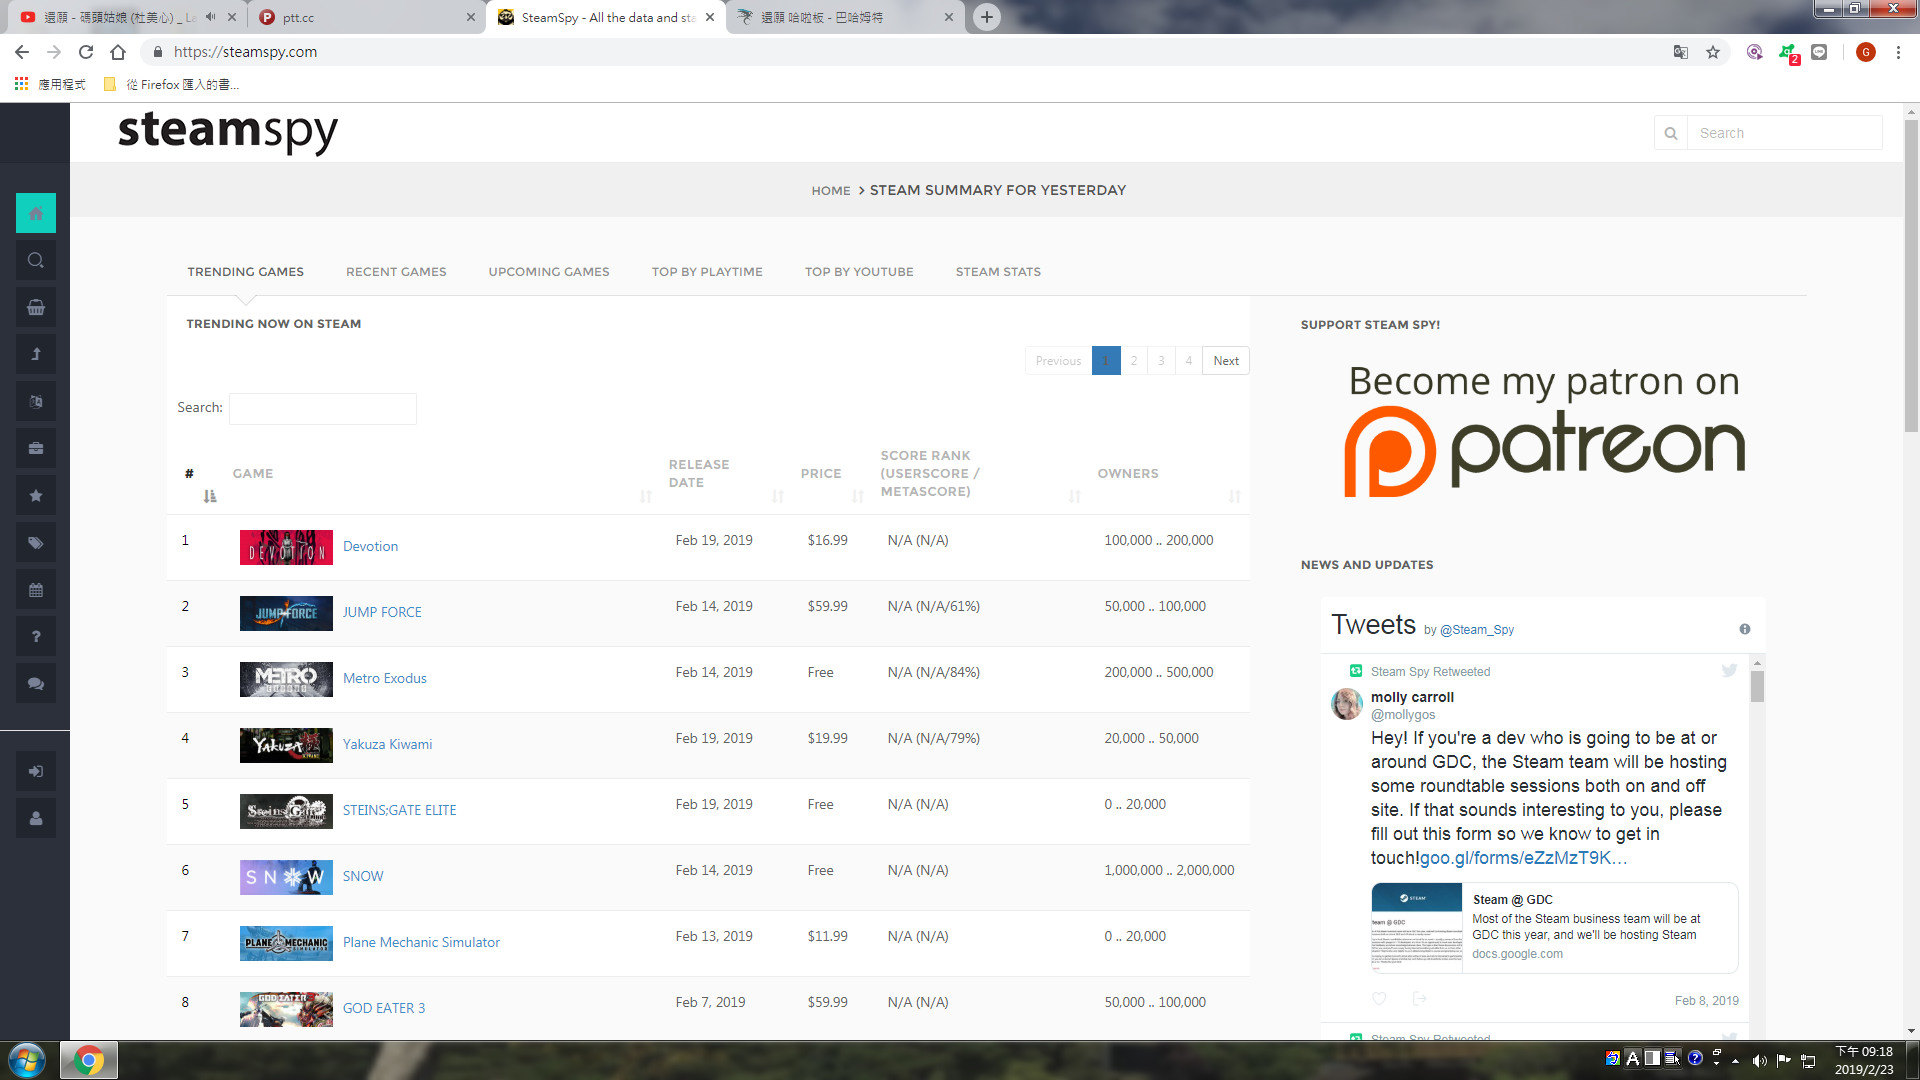The width and height of the screenshot is (1920, 1080).
Task: Click the Chrome icon in the taskbar
Action: 89,1060
